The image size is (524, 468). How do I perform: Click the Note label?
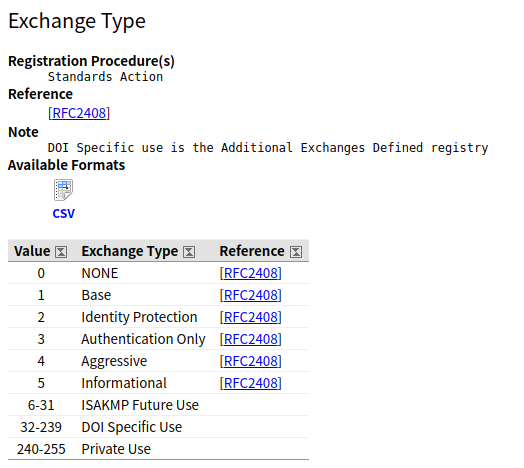pyautogui.click(x=23, y=132)
